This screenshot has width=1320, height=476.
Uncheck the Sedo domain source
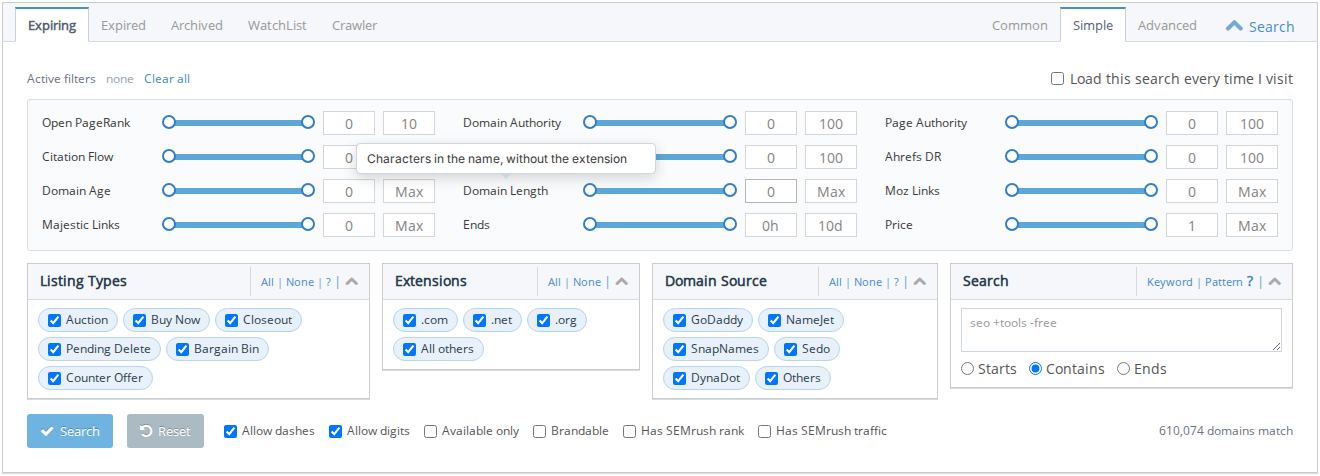tap(791, 349)
